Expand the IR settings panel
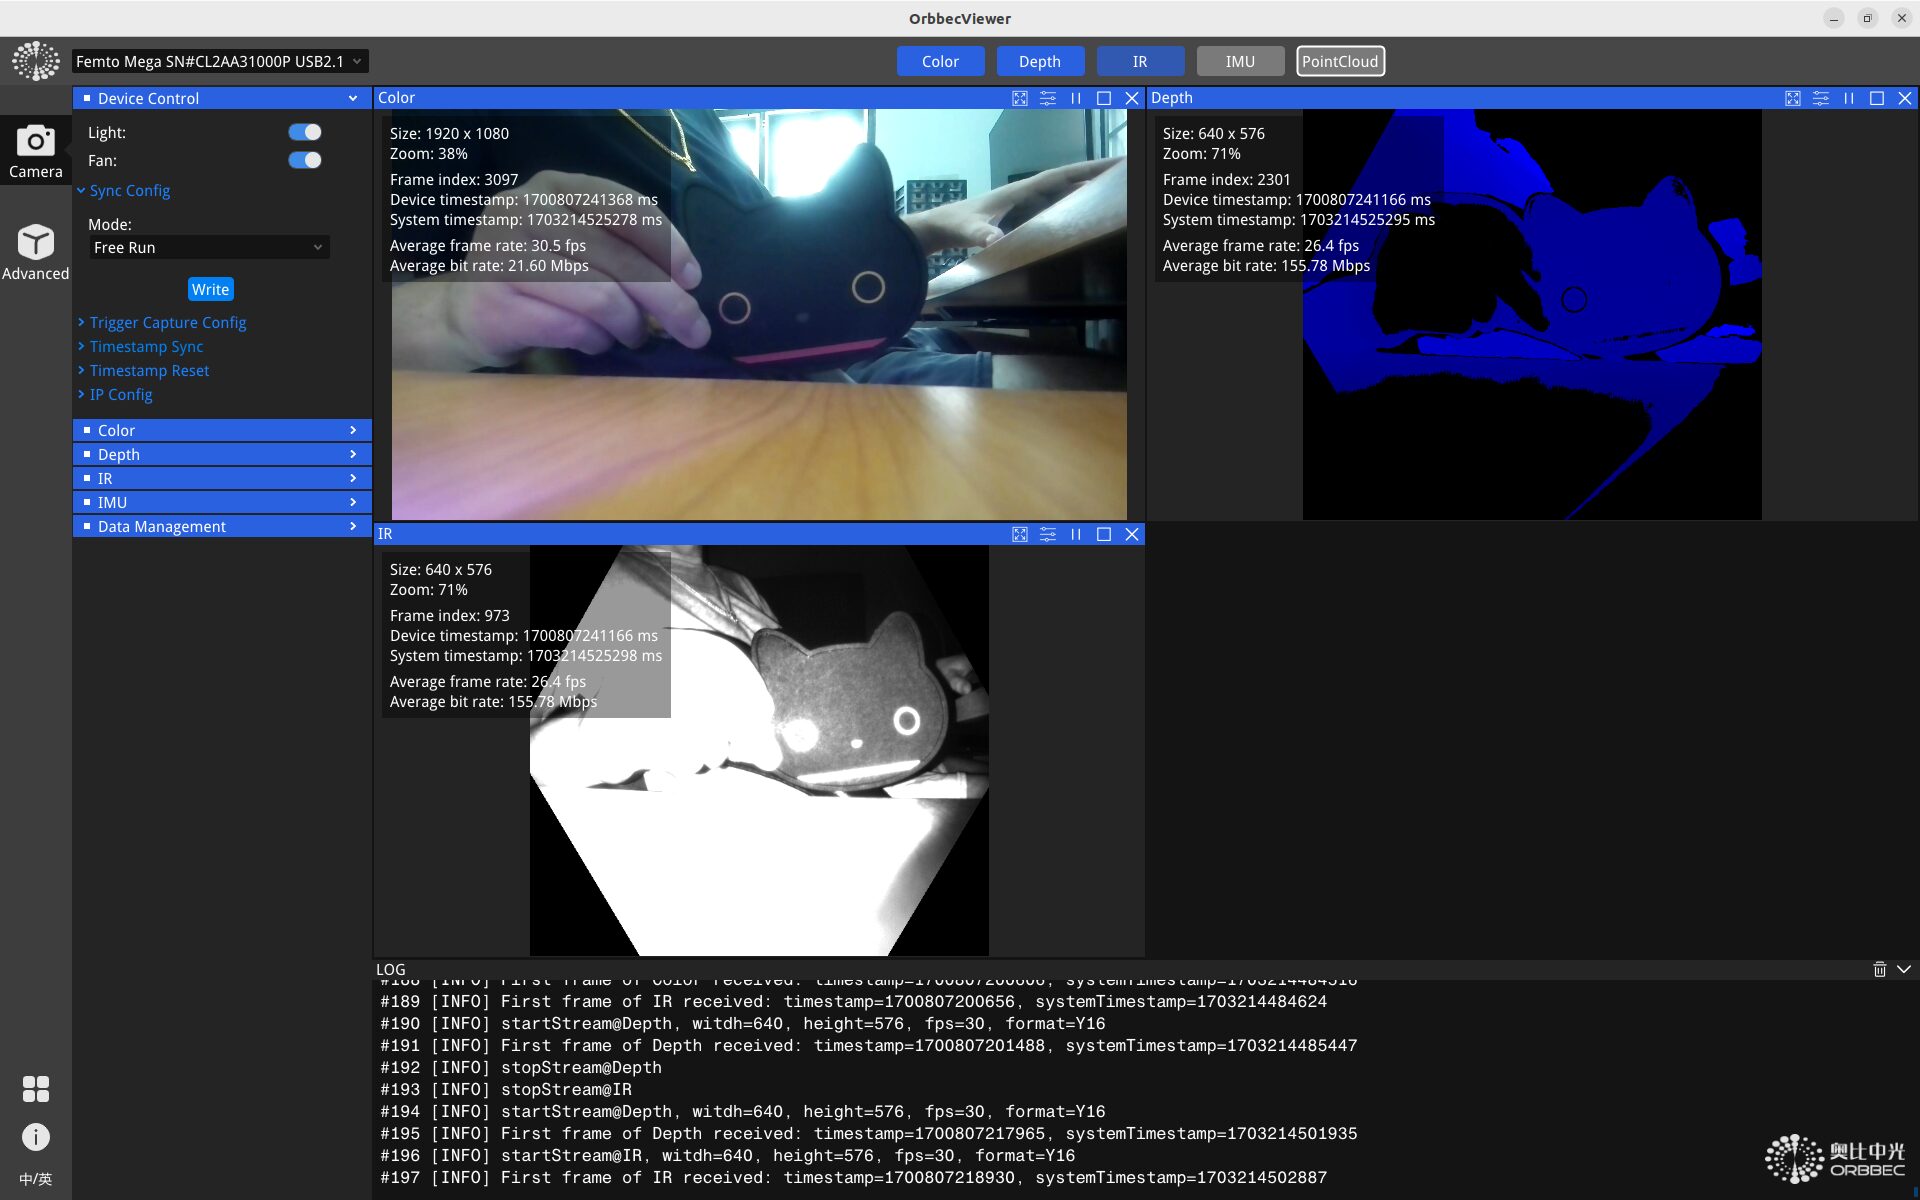The width and height of the screenshot is (1920, 1200). 222,478
